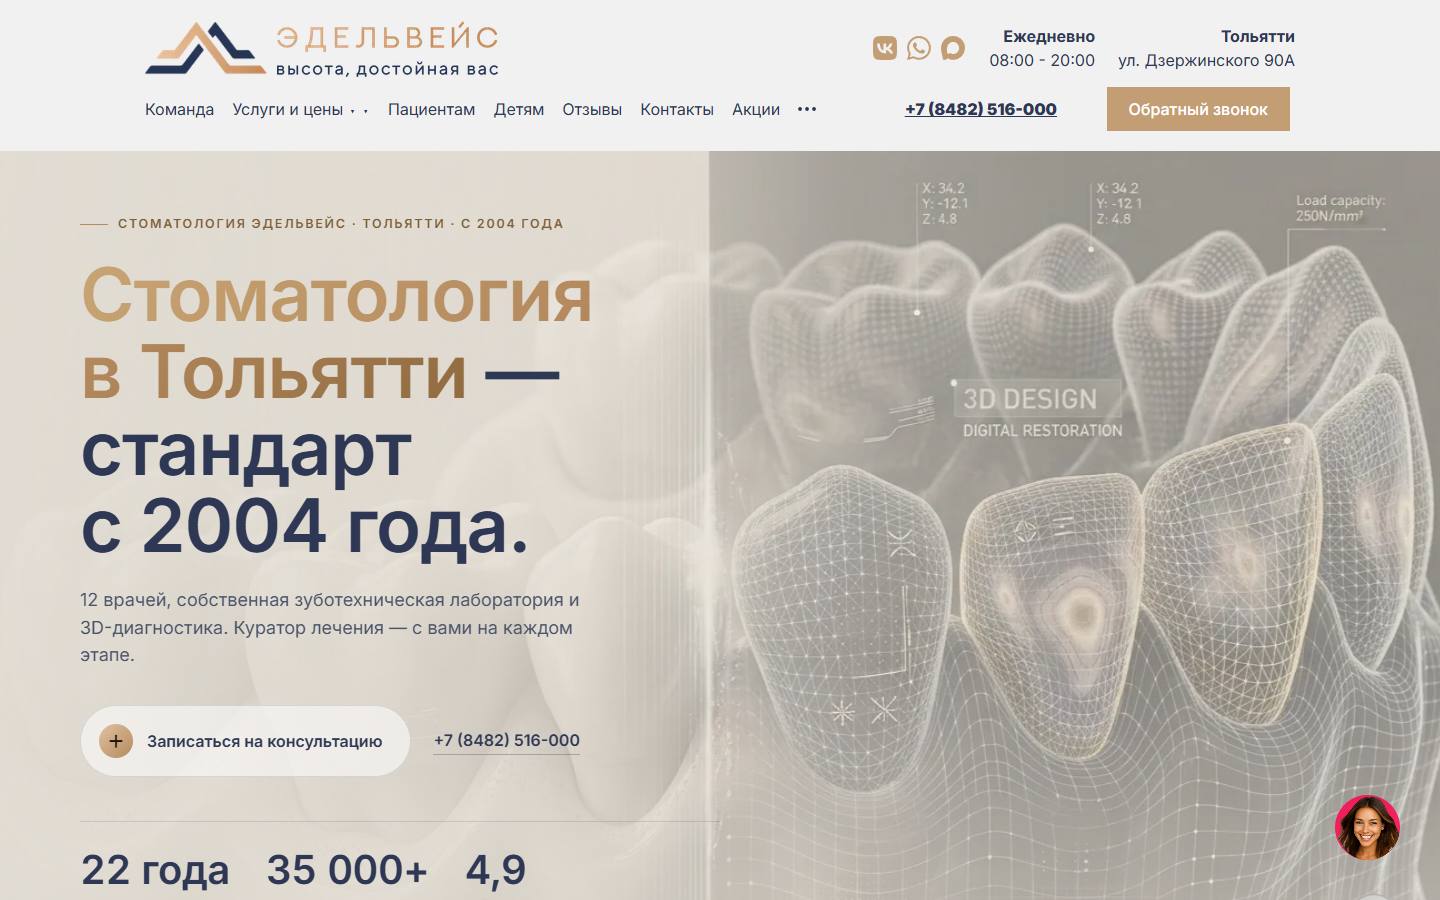Click the Edelweiss mountain logo

[206, 49]
